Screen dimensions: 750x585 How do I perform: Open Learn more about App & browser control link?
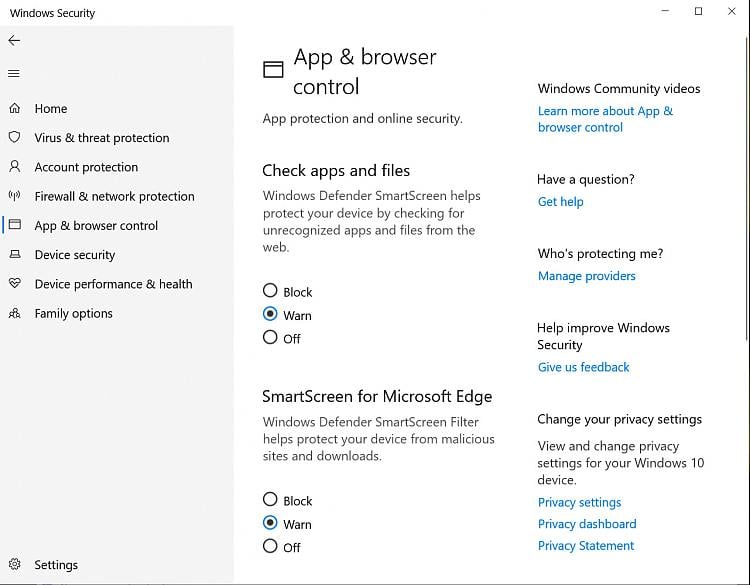[x=605, y=119]
